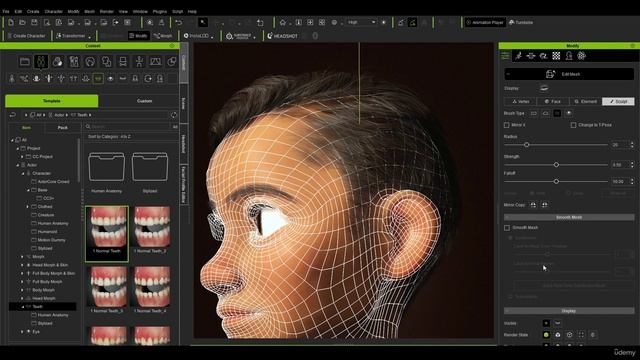Open the Transformer dropdown arrow
Image resolution: width=640 pixels, height=360 pixels.
[89, 37]
